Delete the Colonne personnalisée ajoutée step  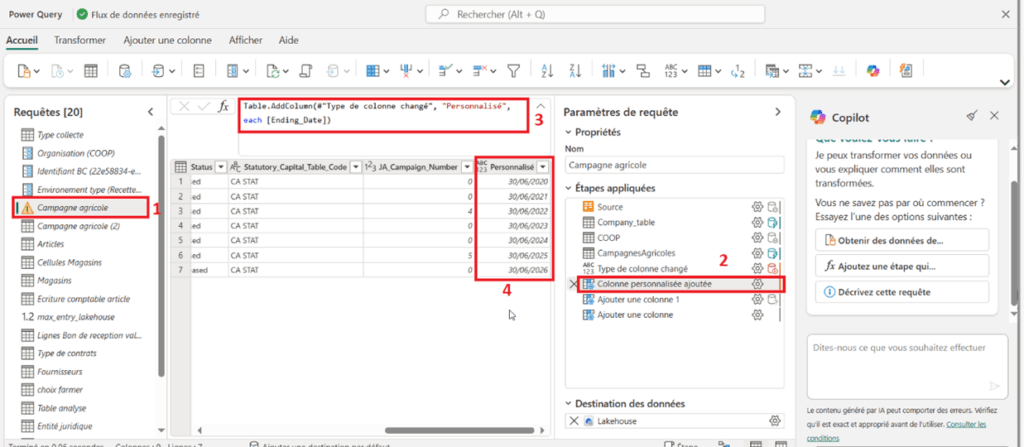tap(573, 284)
